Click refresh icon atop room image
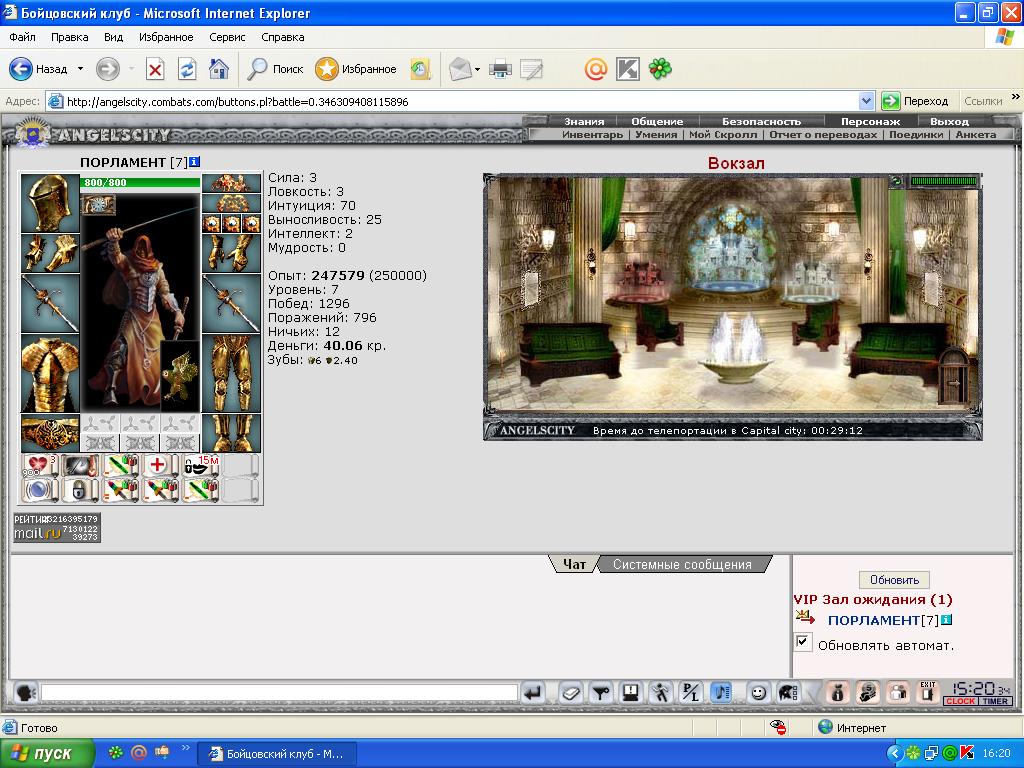 coord(897,181)
